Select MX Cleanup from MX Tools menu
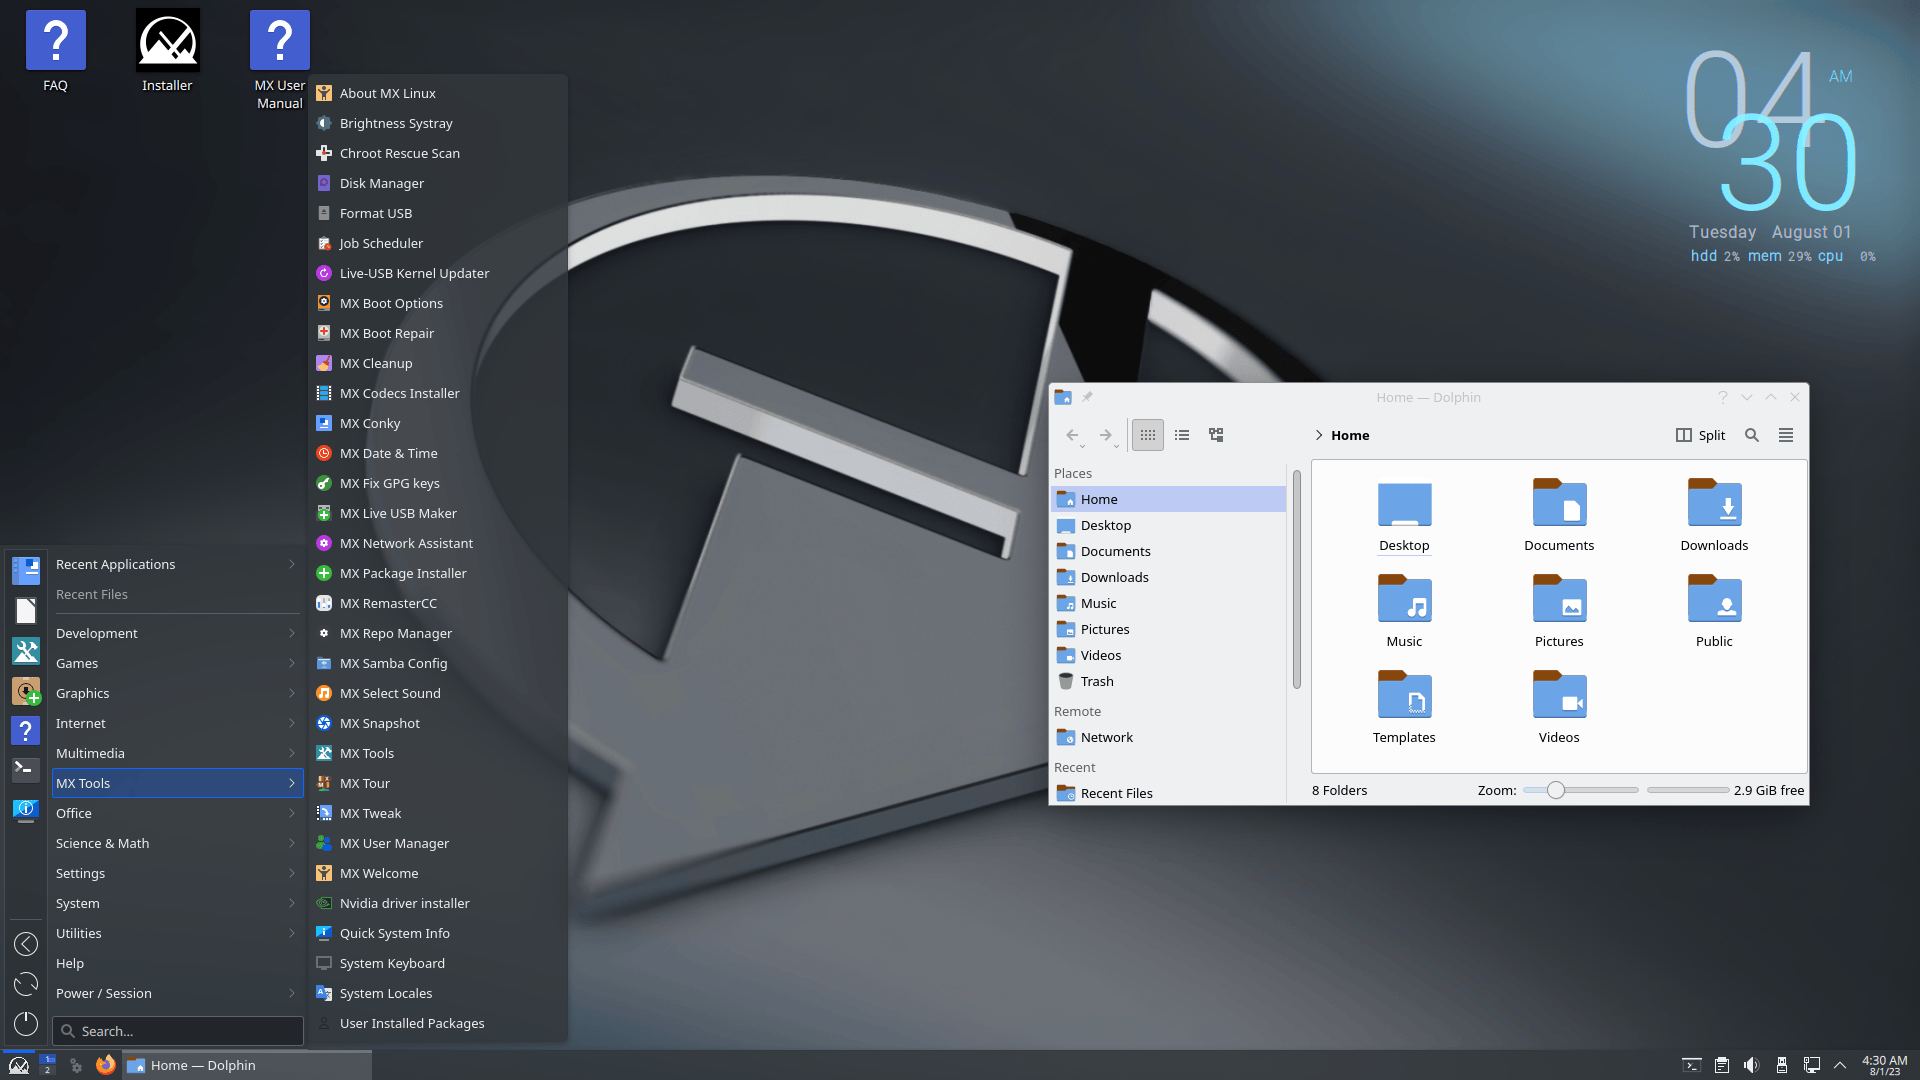This screenshot has height=1080, width=1920. pos(376,363)
